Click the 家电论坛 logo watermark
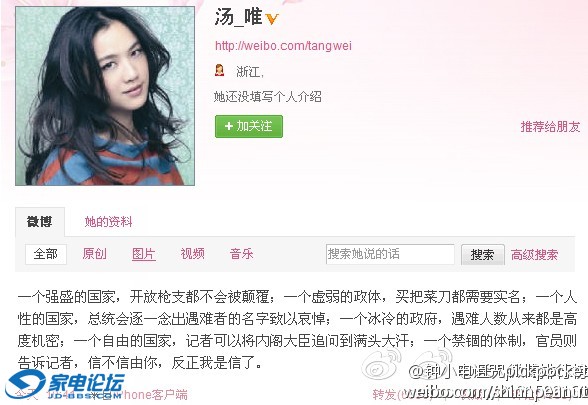 64,384
